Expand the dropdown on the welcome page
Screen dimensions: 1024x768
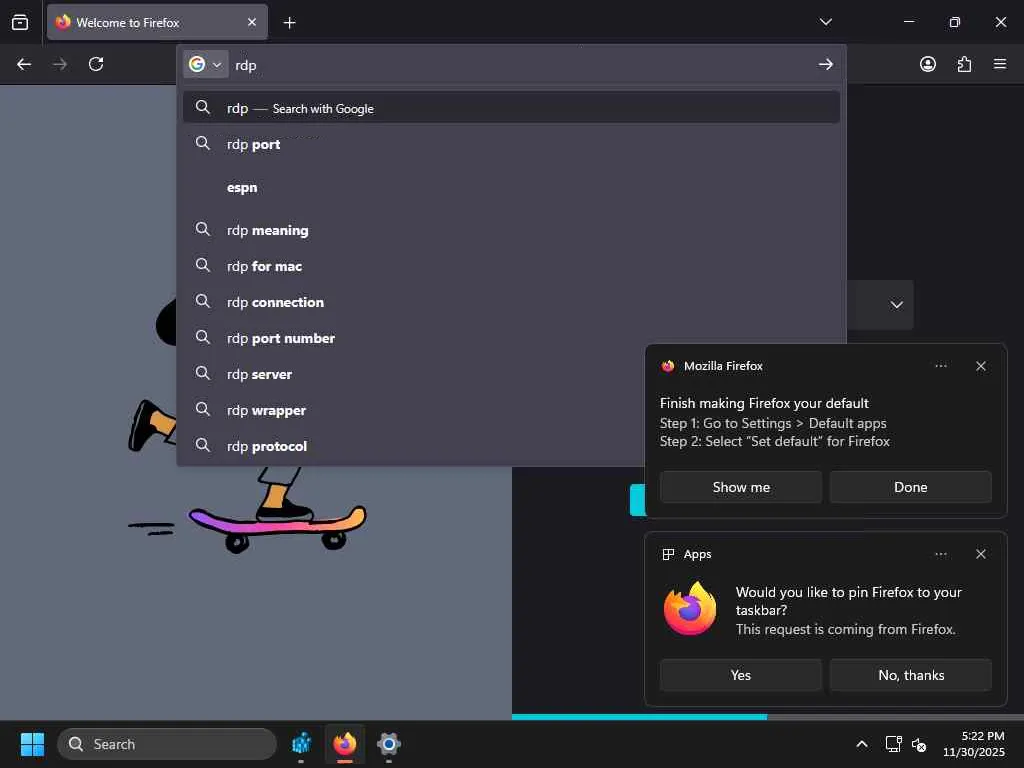[896, 304]
